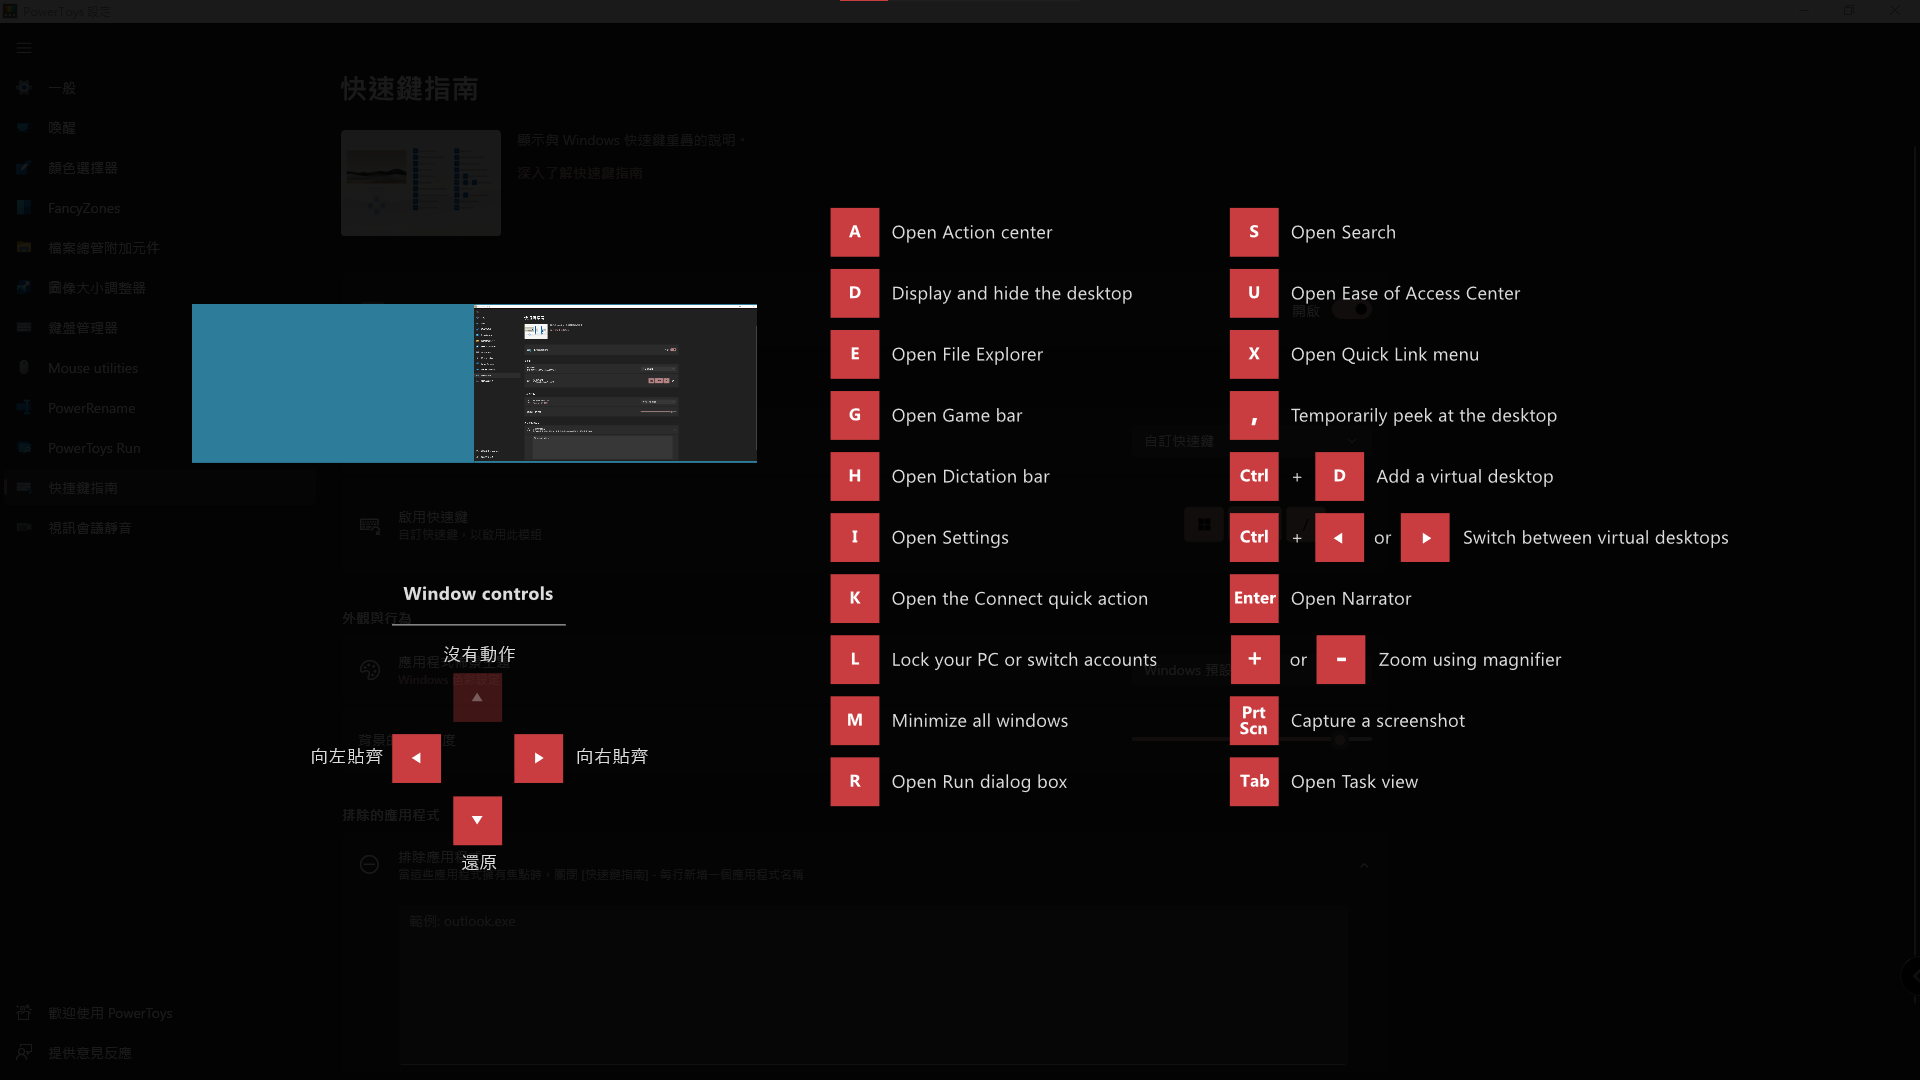Image resolution: width=1920 pixels, height=1080 pixels.
Task: Click the 'Temporarily peek at the desktop' label
Action: click(1423, 415)
